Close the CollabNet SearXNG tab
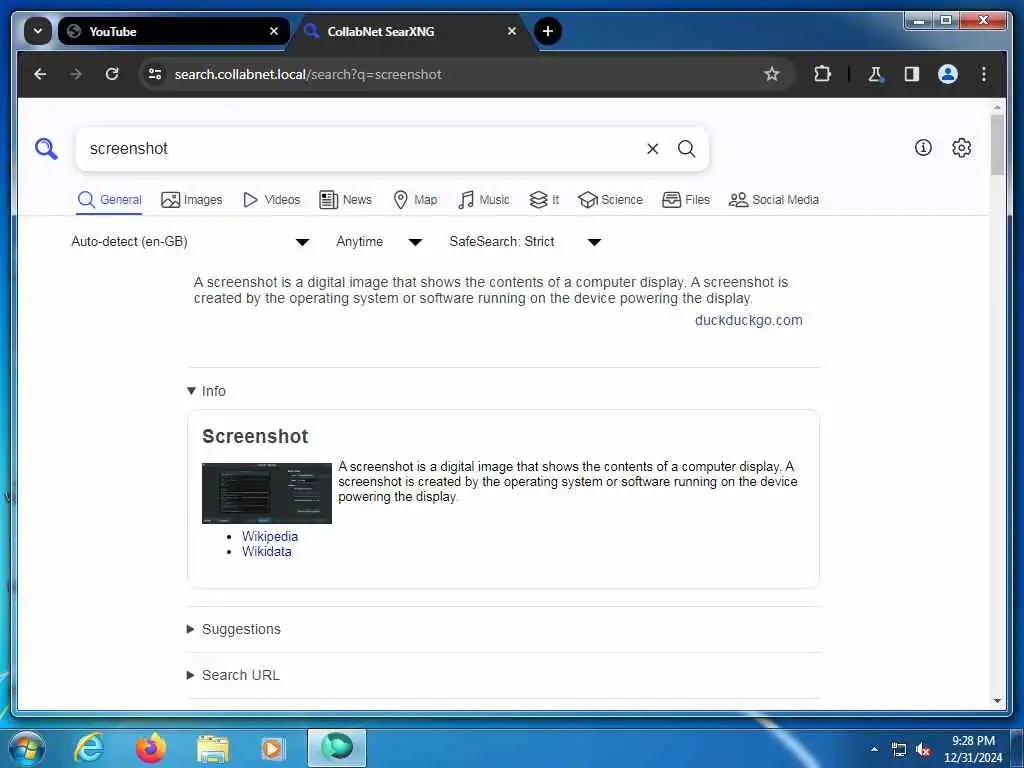This screenshot has height=768, width=1024. click(512, 31)
